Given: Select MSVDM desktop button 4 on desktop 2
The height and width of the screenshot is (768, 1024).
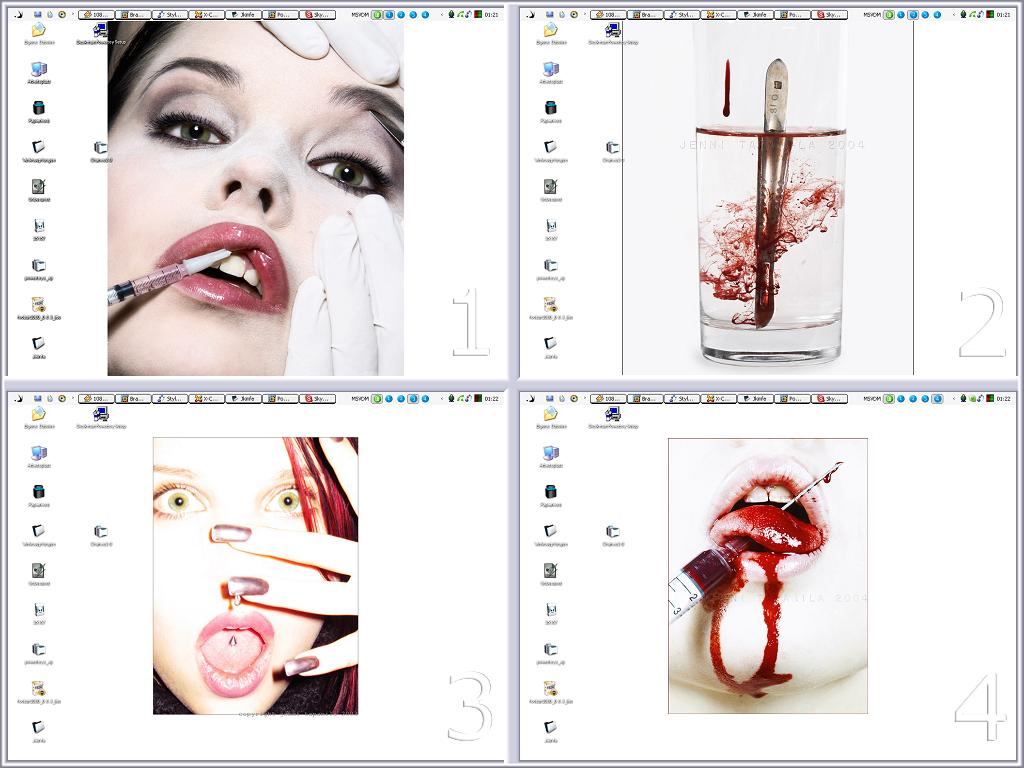Looking at the screenshot, I should [937, 15].
